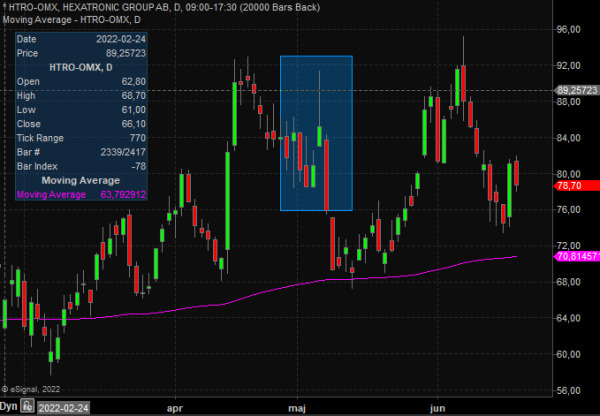Click the Price value 89,25723 in data window
The image size is (600, 416).
(x=126, y=54)
